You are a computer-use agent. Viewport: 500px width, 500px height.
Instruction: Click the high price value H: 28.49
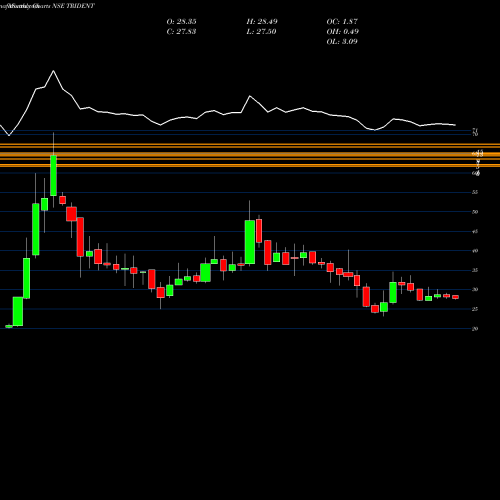[262, 21]
